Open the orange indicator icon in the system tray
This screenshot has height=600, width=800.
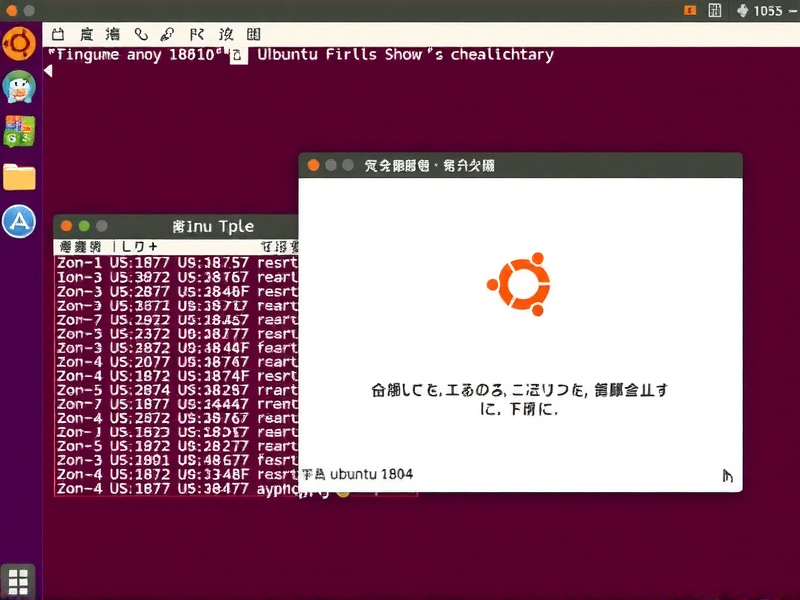point(689,10)
